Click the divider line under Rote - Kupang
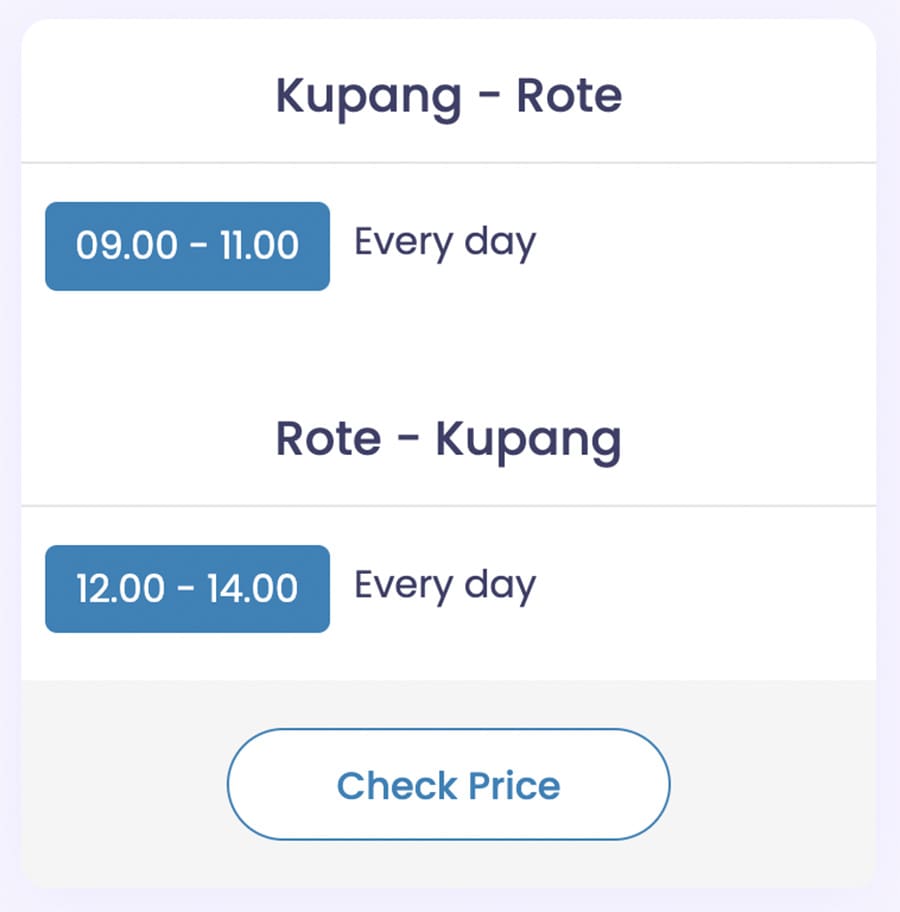 point(449,506)
